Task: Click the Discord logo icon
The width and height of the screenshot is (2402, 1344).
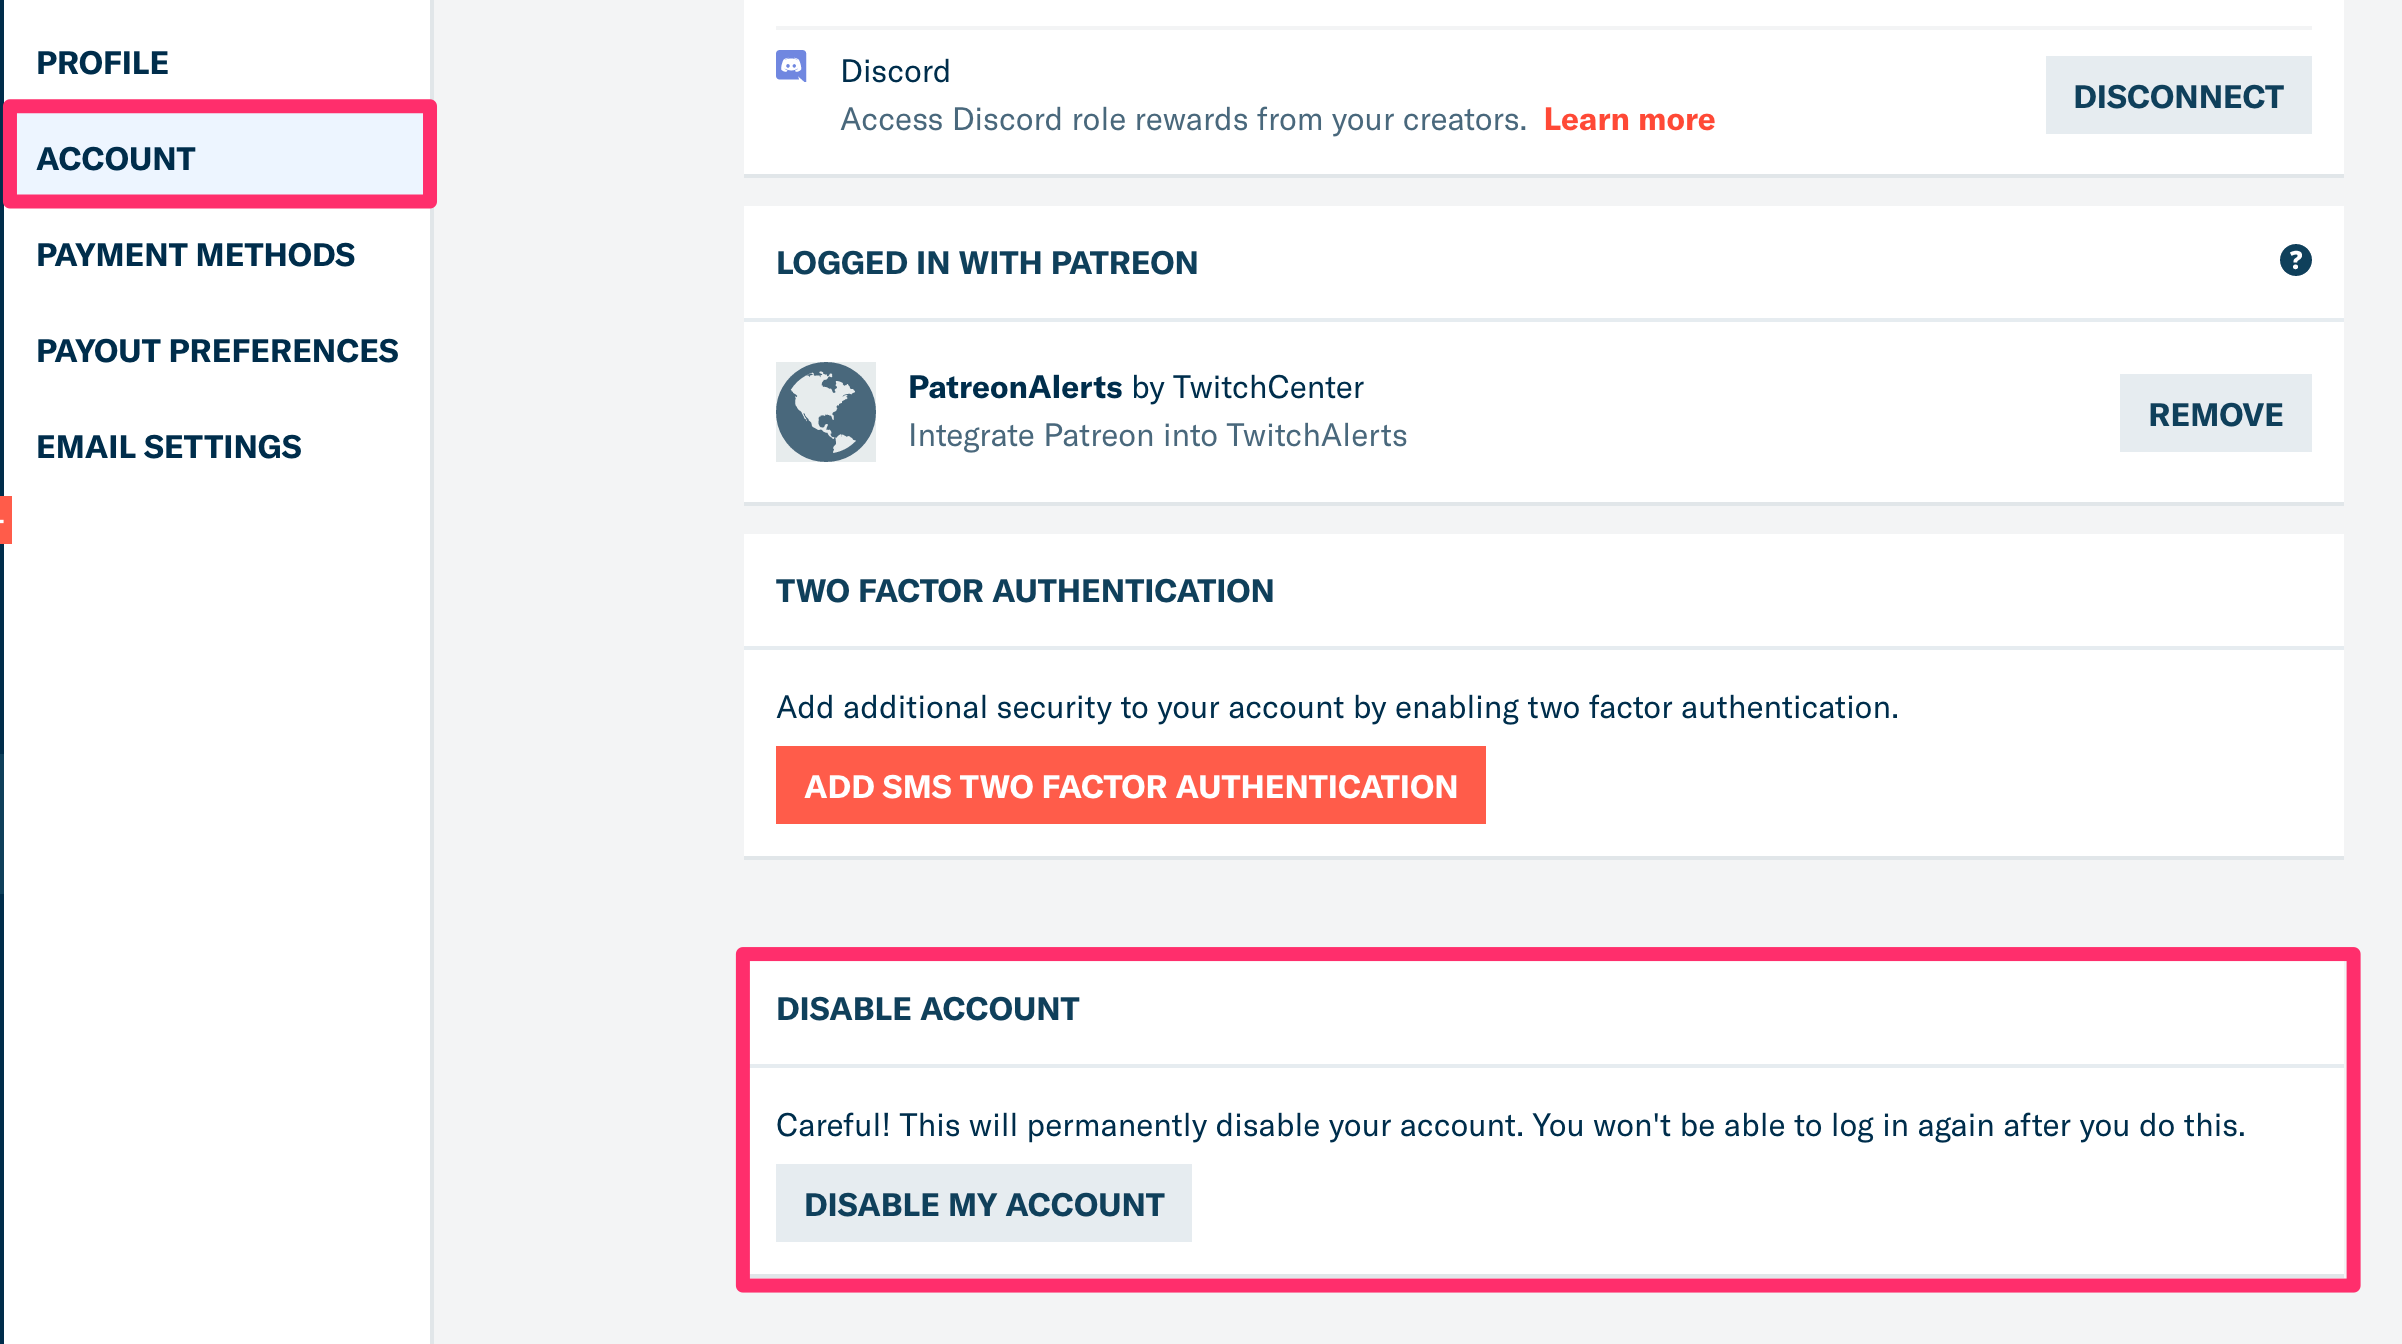Action: coord(791,67)
